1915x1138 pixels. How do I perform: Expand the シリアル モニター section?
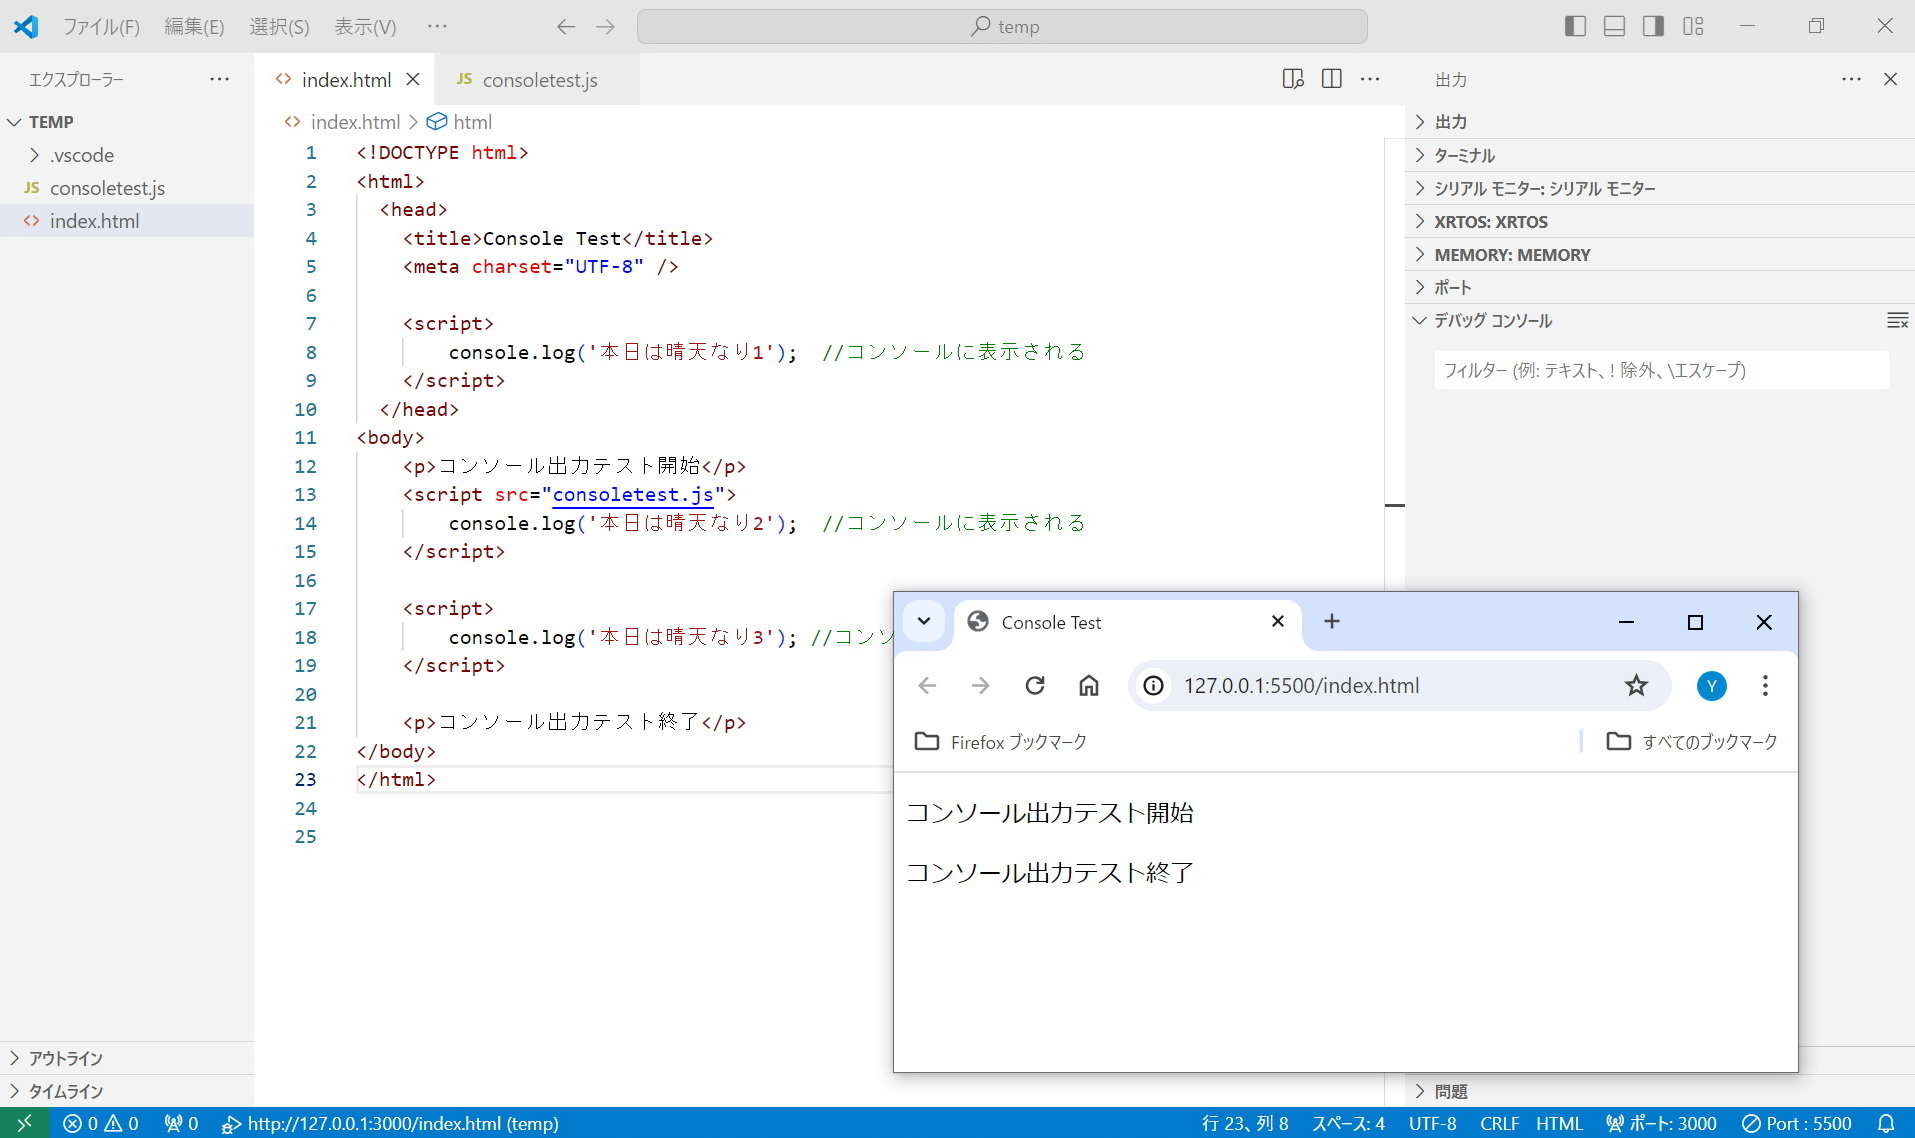click(x=1660, y=188)
